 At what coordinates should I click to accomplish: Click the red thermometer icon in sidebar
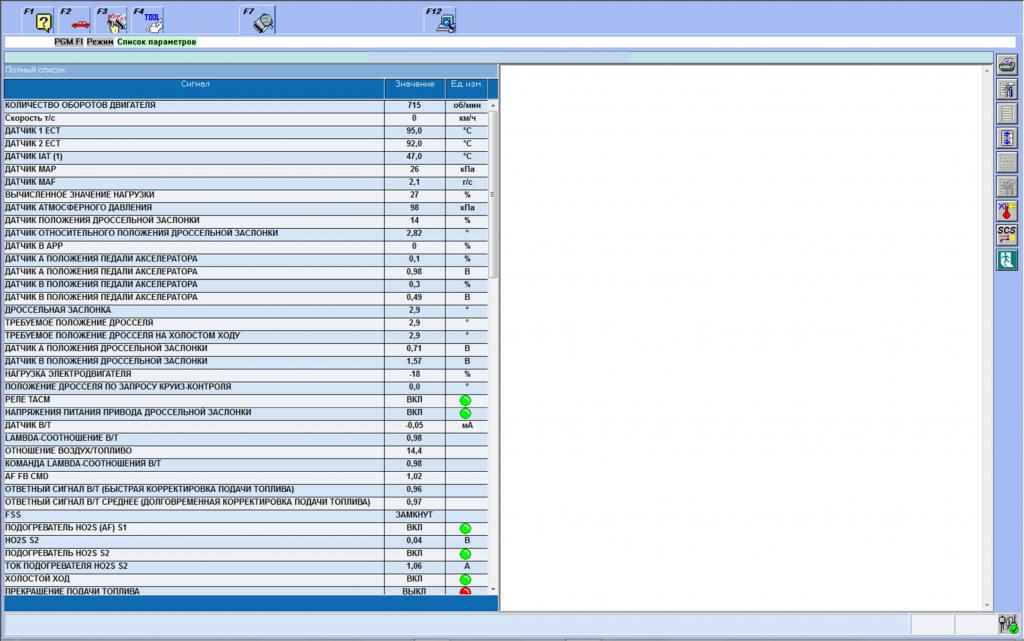coord(1007,211)
